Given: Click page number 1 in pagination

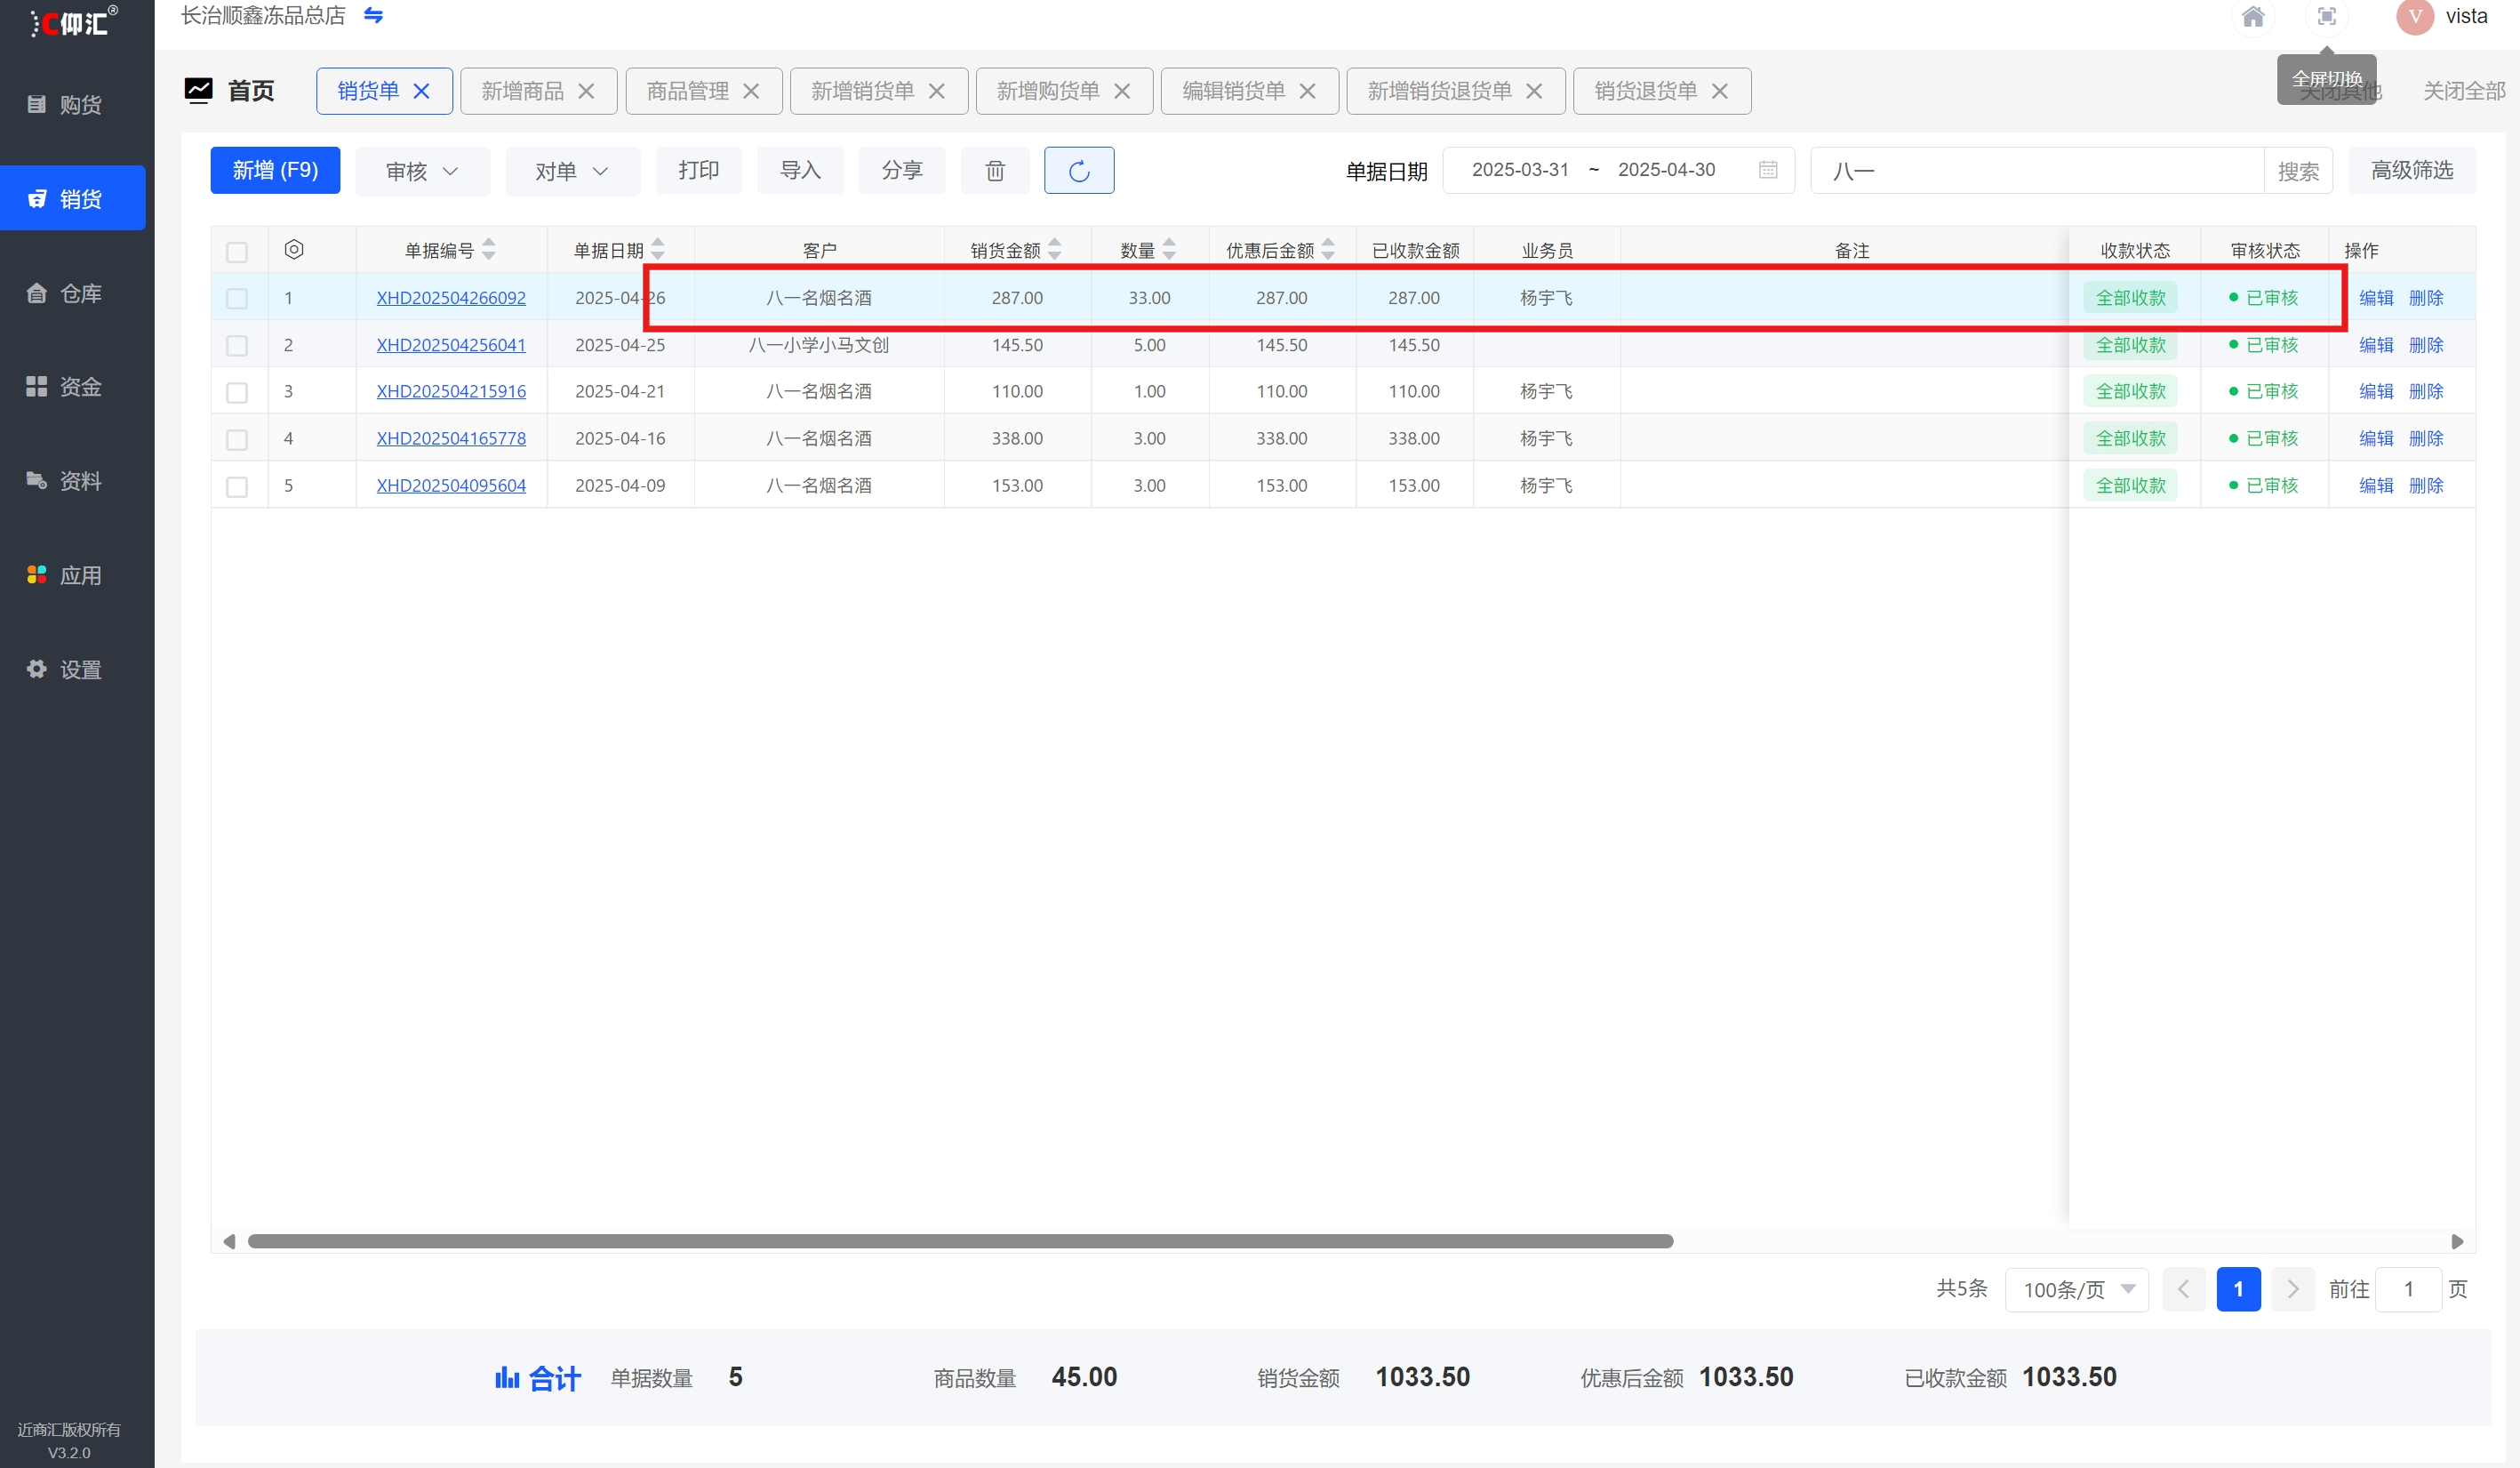Looking at the screenshot, I should (2238, 1289).
